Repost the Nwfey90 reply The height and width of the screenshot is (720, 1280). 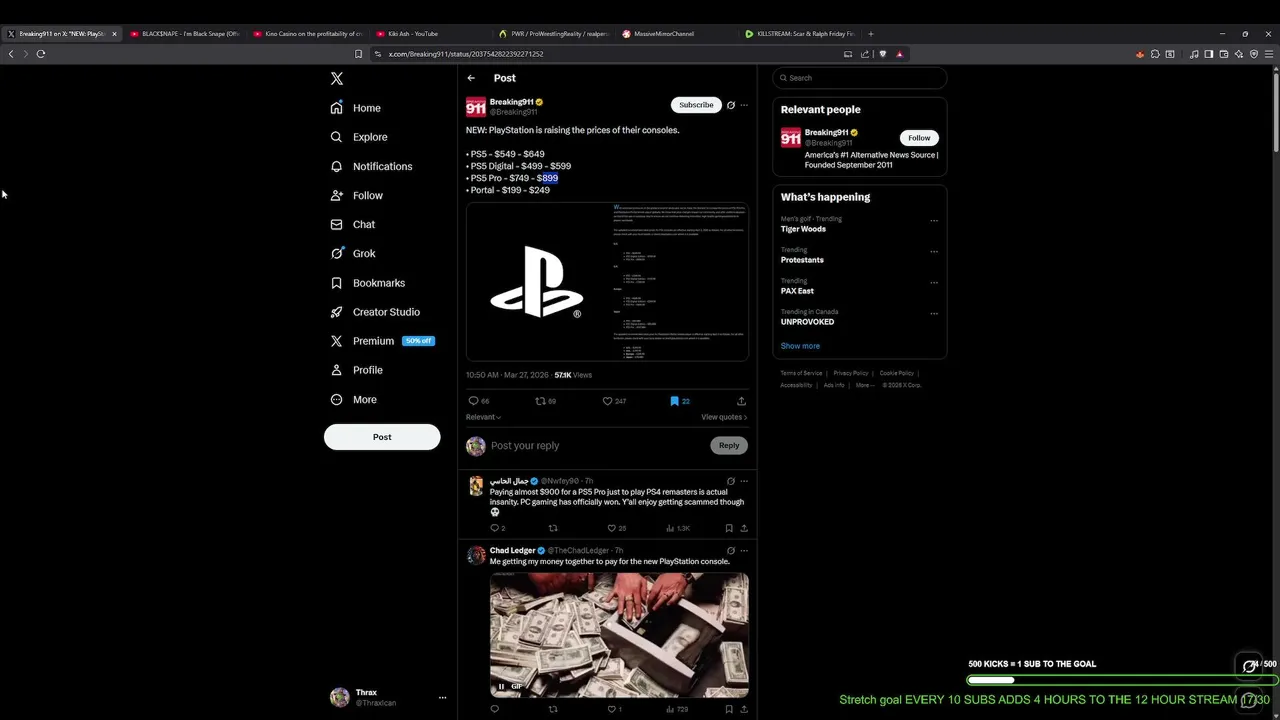tap(553, 528)
